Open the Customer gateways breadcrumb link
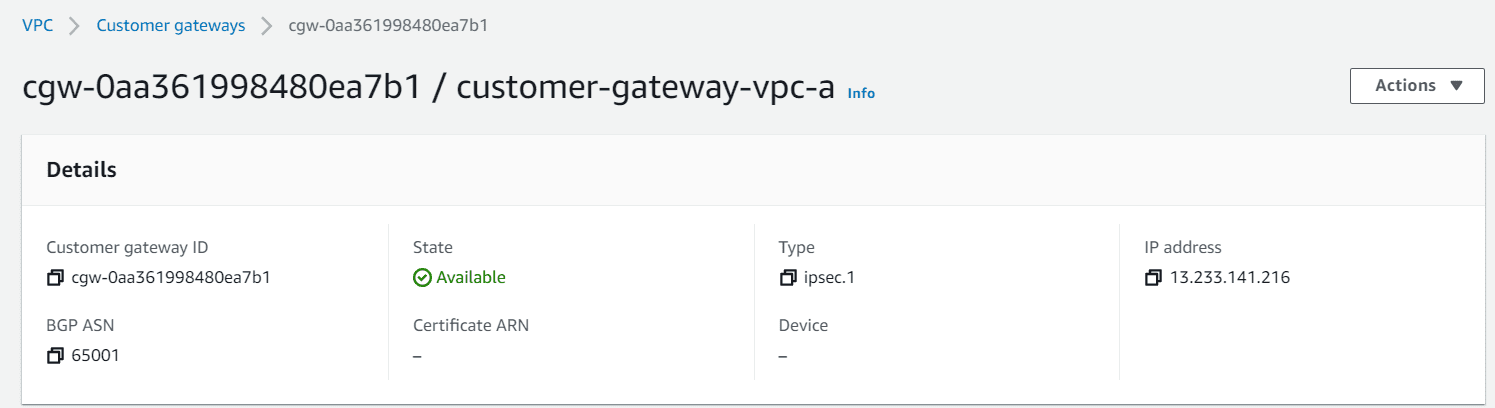1495x408 pixels. (x=171, y=26)
